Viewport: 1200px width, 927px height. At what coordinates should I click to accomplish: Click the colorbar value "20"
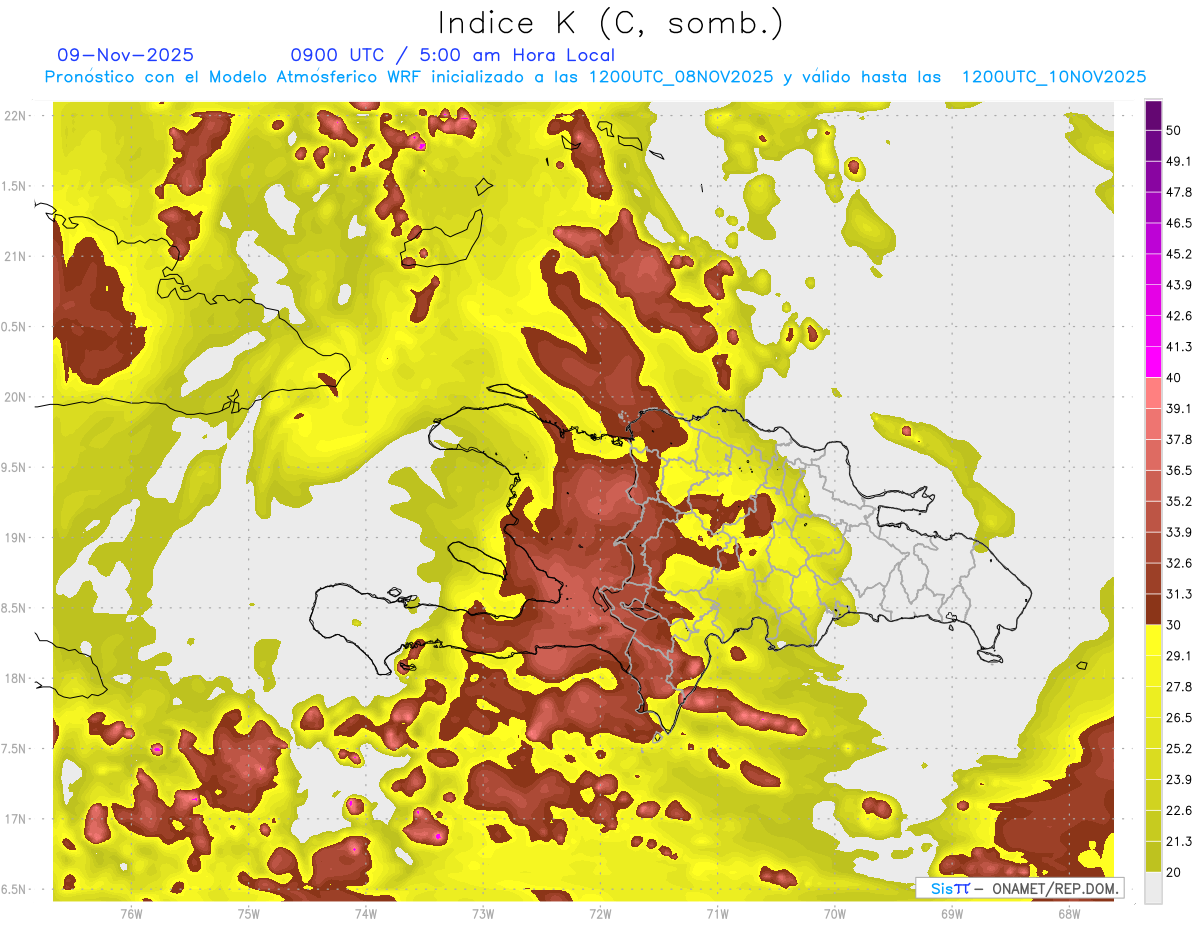pos(1174,872)
